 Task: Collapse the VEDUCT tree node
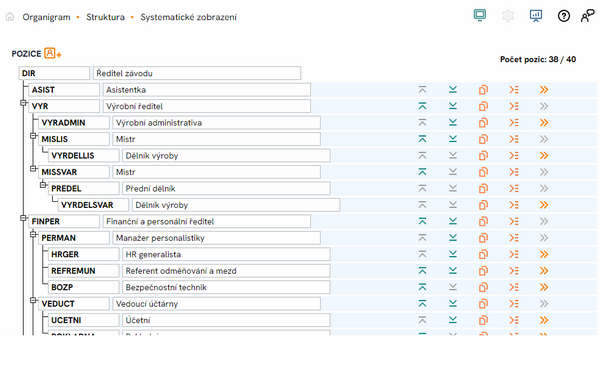(x=33, y=300)
